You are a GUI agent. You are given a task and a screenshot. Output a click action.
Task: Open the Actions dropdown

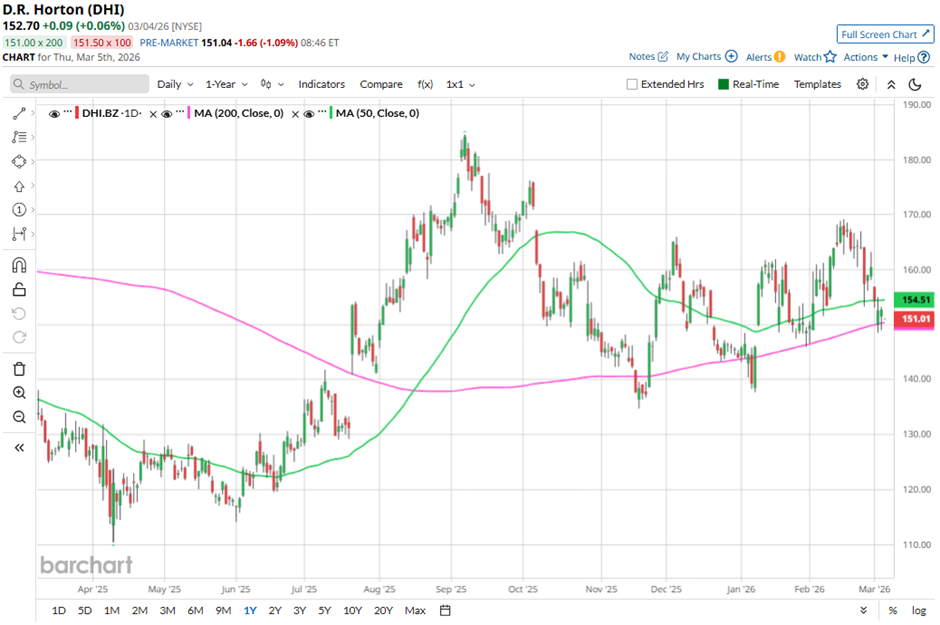point(866,57)
